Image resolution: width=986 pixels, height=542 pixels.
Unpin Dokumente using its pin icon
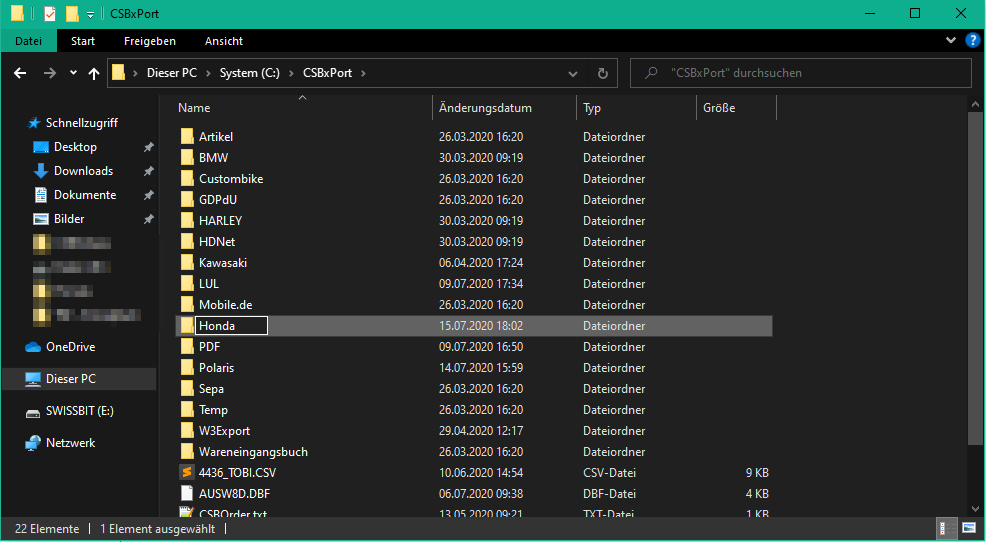click(148, 196)
